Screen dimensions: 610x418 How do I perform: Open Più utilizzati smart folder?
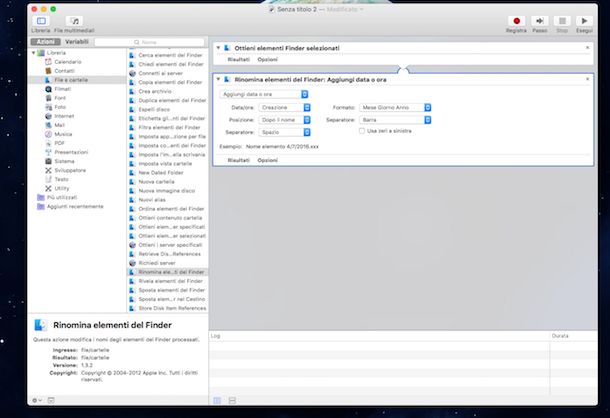62,197
